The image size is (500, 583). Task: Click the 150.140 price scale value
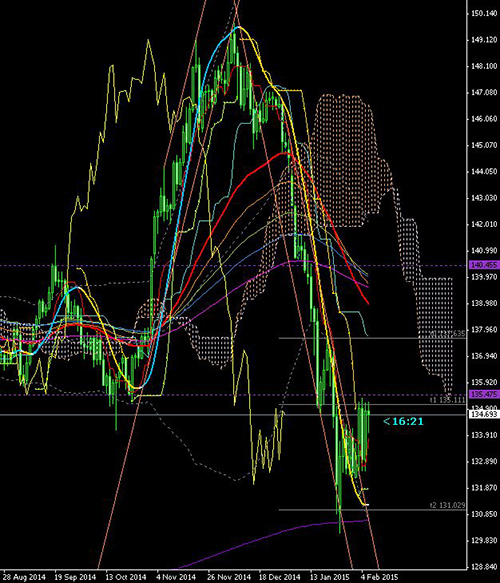click(484, 13)
